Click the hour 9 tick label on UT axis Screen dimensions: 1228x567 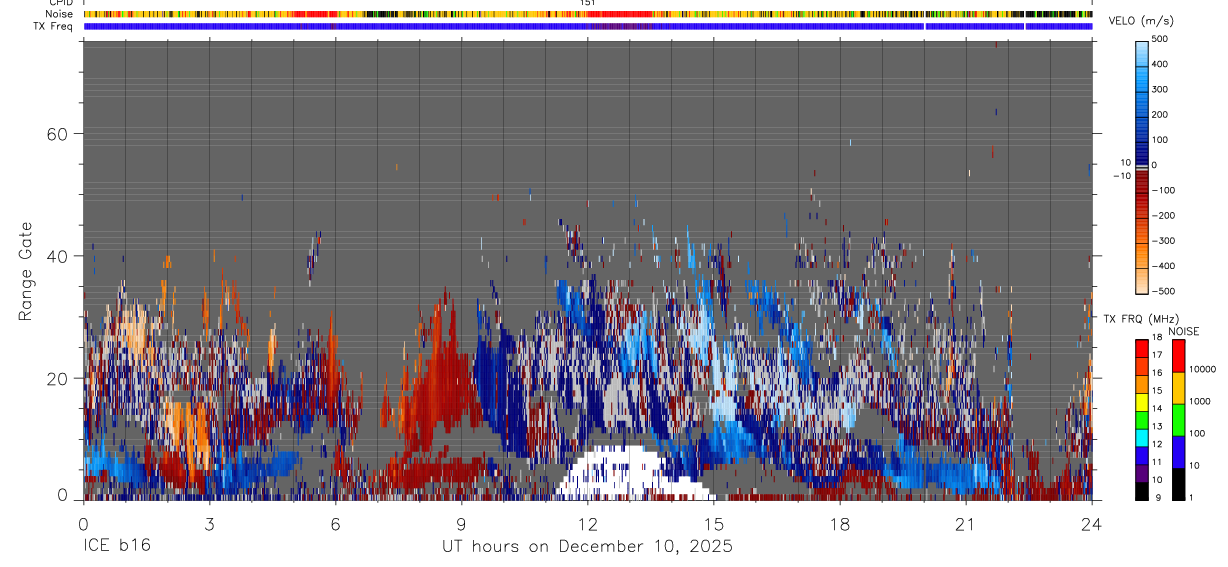coord(461,523)
